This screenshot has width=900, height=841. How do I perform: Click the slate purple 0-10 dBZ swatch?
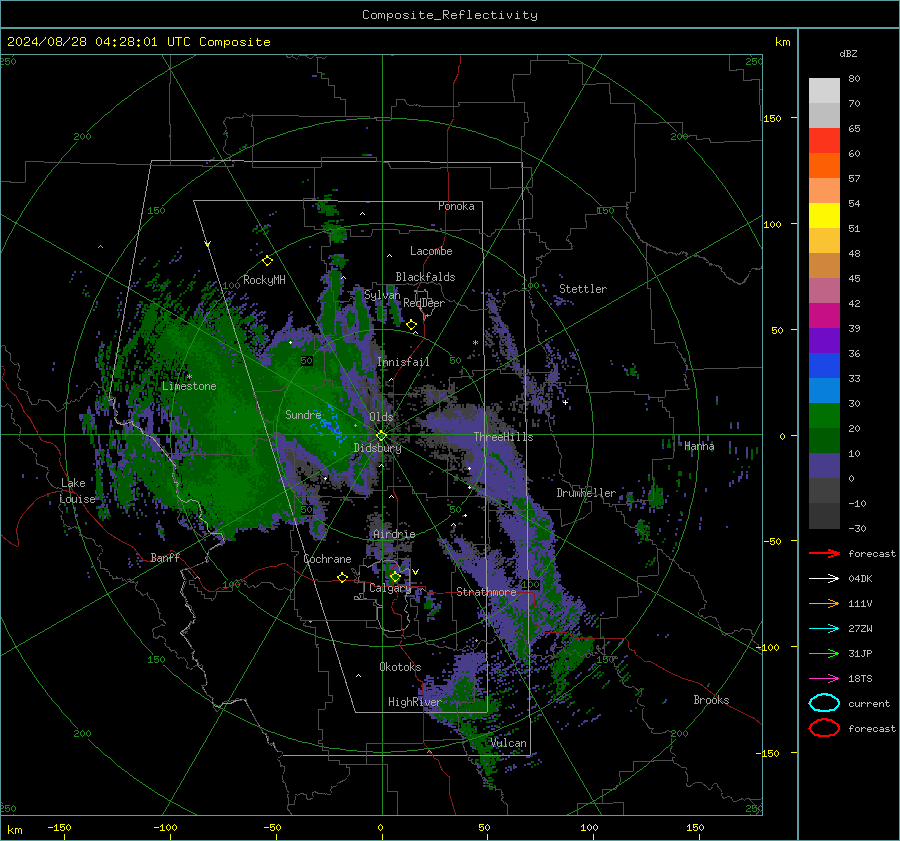824,466
